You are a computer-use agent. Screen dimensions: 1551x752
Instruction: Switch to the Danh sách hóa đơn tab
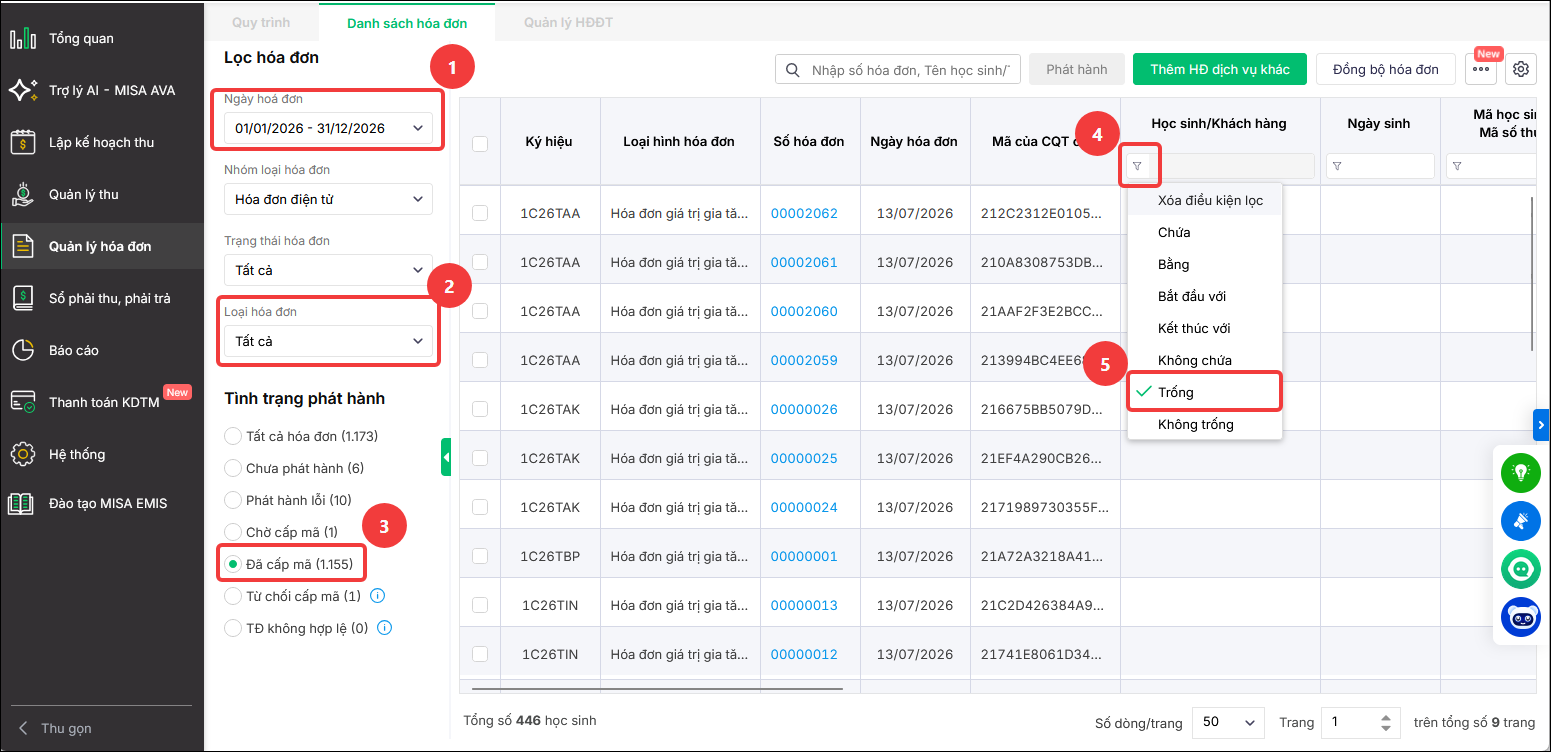tap(407, 22)
